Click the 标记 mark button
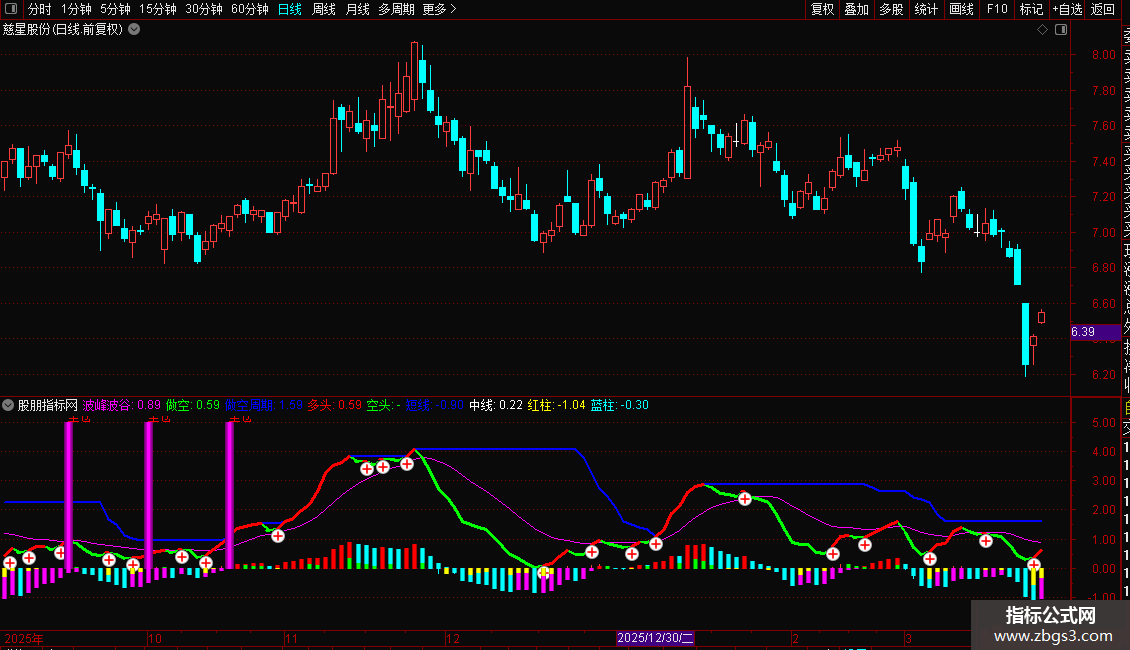This screenshot has width=1130, height=650. click(1031, 9)
